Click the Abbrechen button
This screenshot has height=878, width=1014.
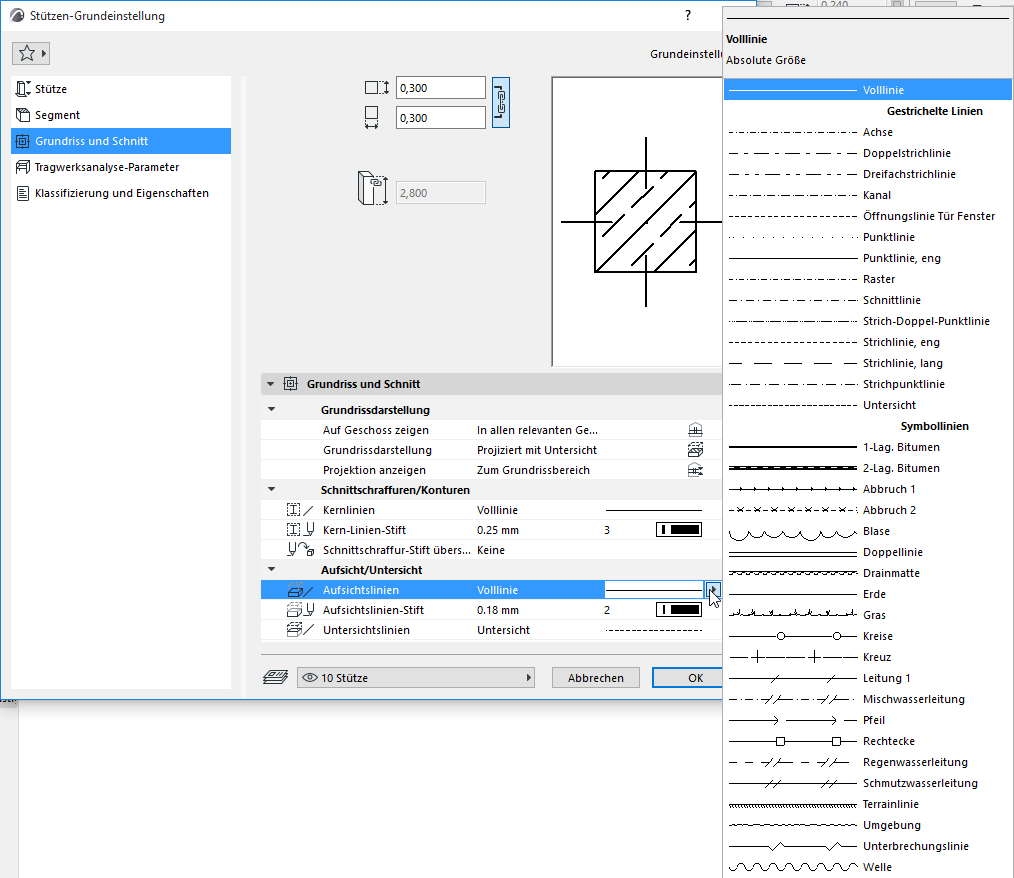(x=596, y=678)
